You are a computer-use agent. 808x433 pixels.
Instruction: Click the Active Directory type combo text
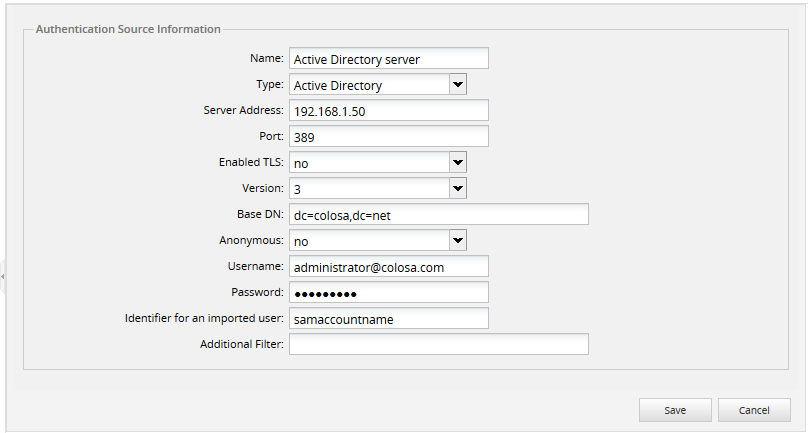coord(368,85)
